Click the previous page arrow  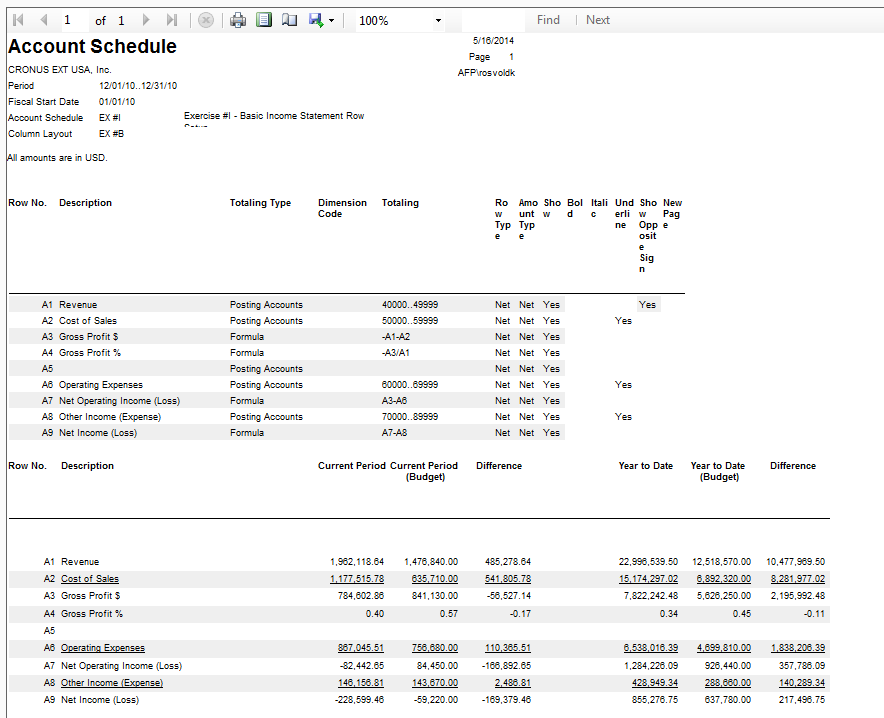[x=43, y=20]
